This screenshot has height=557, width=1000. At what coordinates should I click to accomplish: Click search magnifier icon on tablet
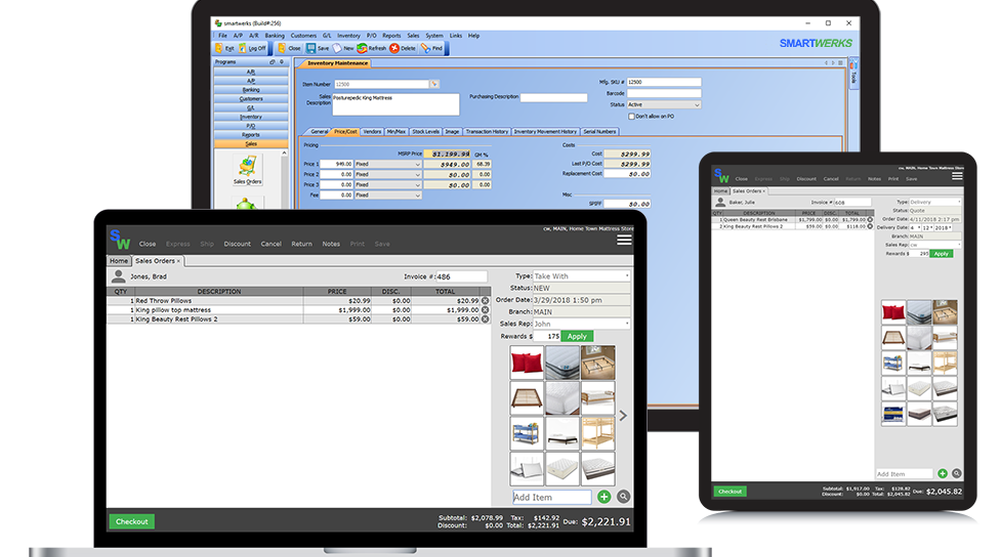point(957,473)
